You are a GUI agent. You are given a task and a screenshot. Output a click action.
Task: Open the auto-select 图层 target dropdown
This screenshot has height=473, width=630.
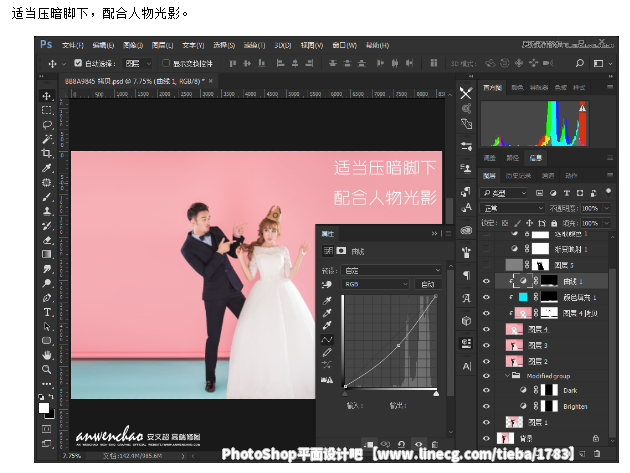(x=138, y=63)
